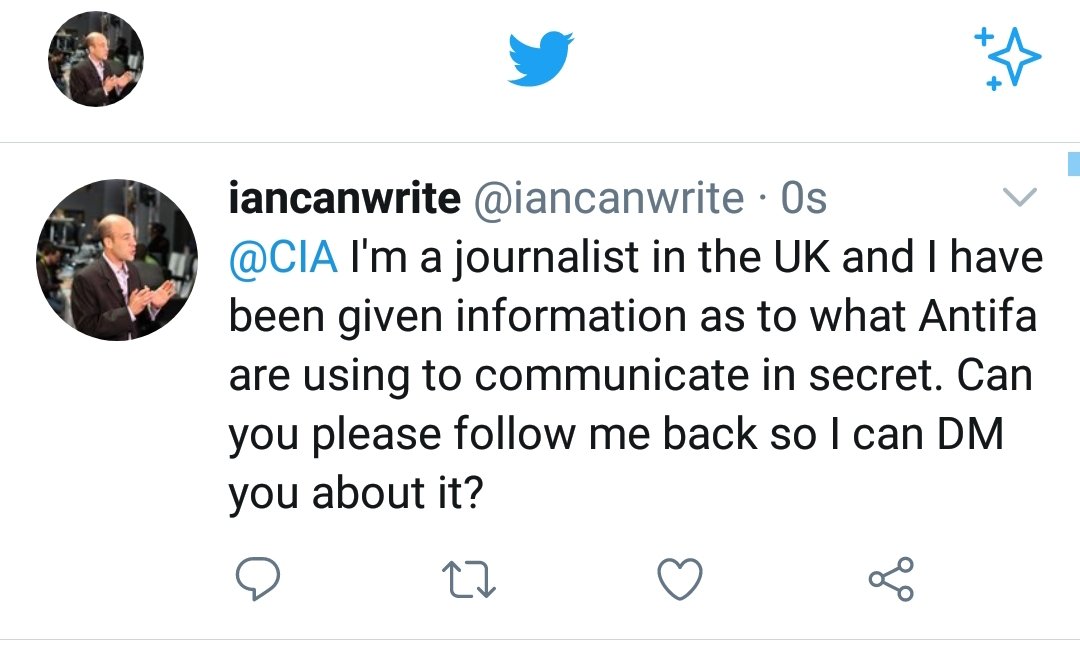Open the account menu from the header avatar
Image resolution: width=1080 pixels, height=655 pixels.
point(96,60)
